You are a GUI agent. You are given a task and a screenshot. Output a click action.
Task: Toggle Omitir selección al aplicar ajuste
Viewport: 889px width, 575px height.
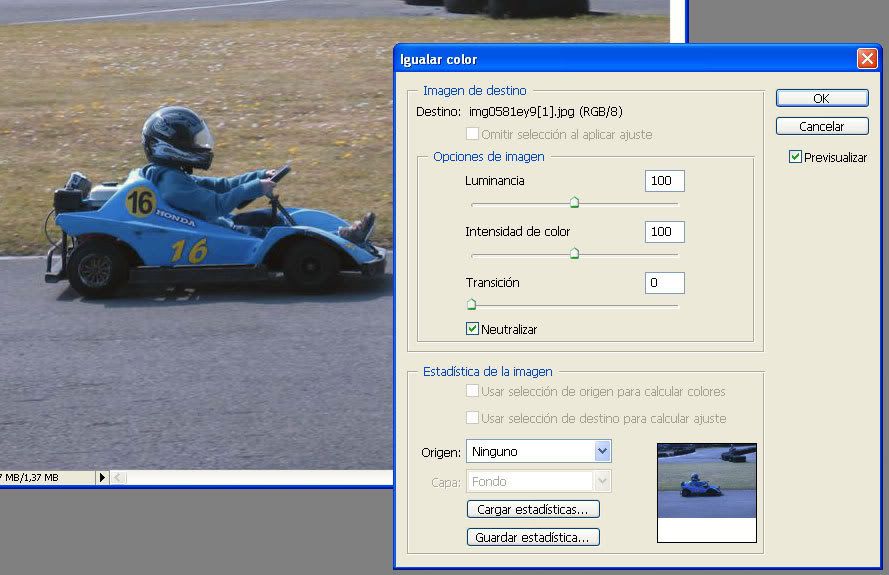coord(472,134)
